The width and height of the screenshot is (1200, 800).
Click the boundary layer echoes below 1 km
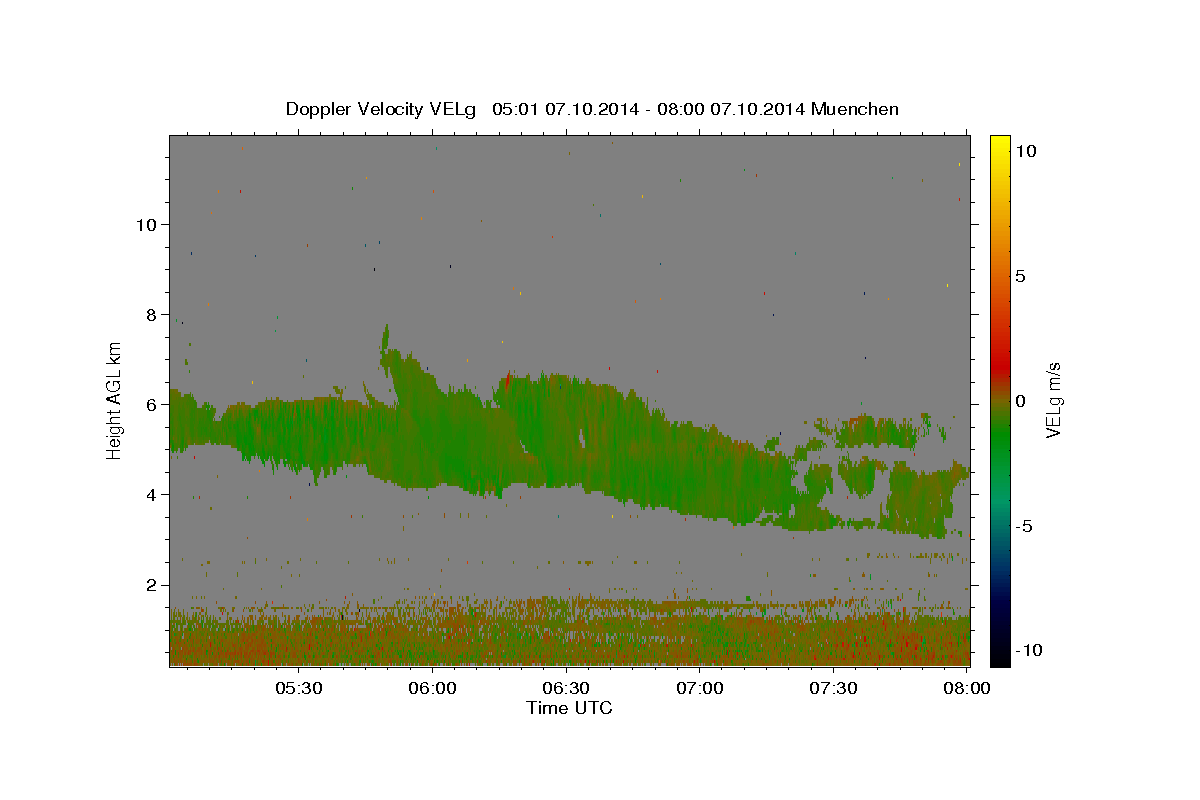coord(569,643)
